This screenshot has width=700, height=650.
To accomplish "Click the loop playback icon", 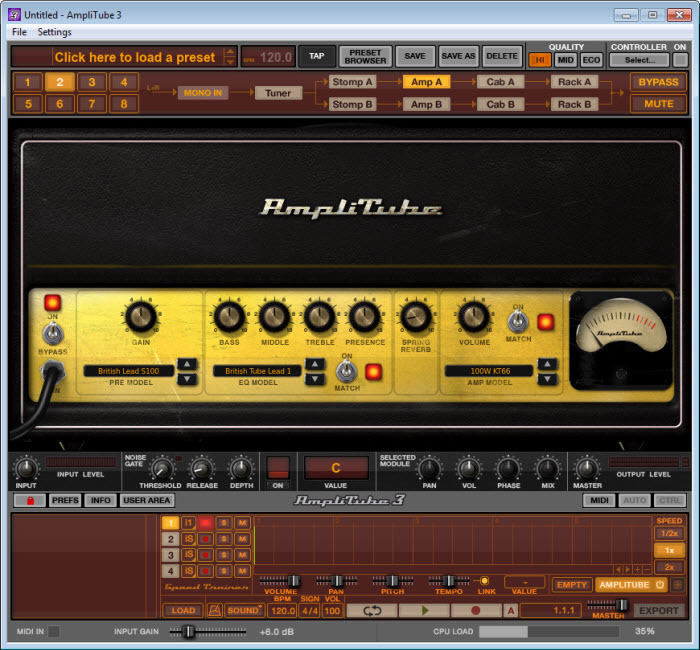I will (372, 610).
